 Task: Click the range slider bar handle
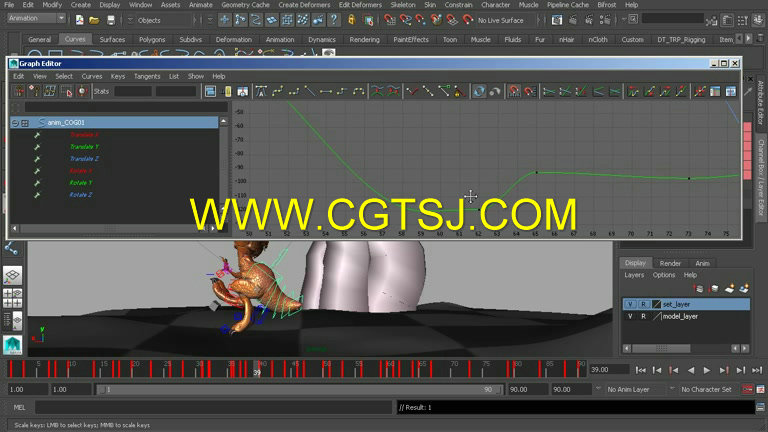[x=299, y=390]
